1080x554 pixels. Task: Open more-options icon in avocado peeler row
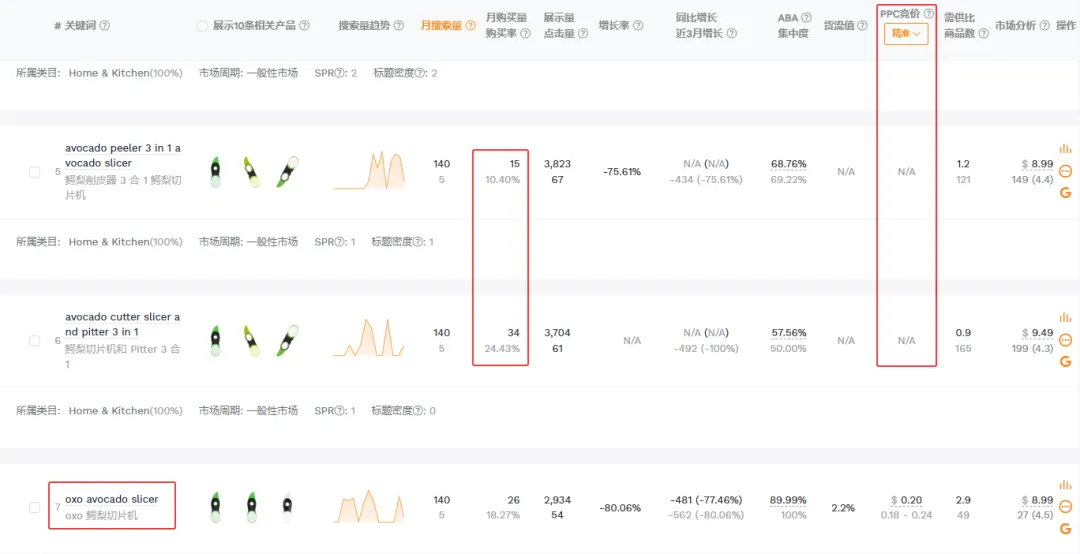pyautogui.click(x=1066, y=170)
